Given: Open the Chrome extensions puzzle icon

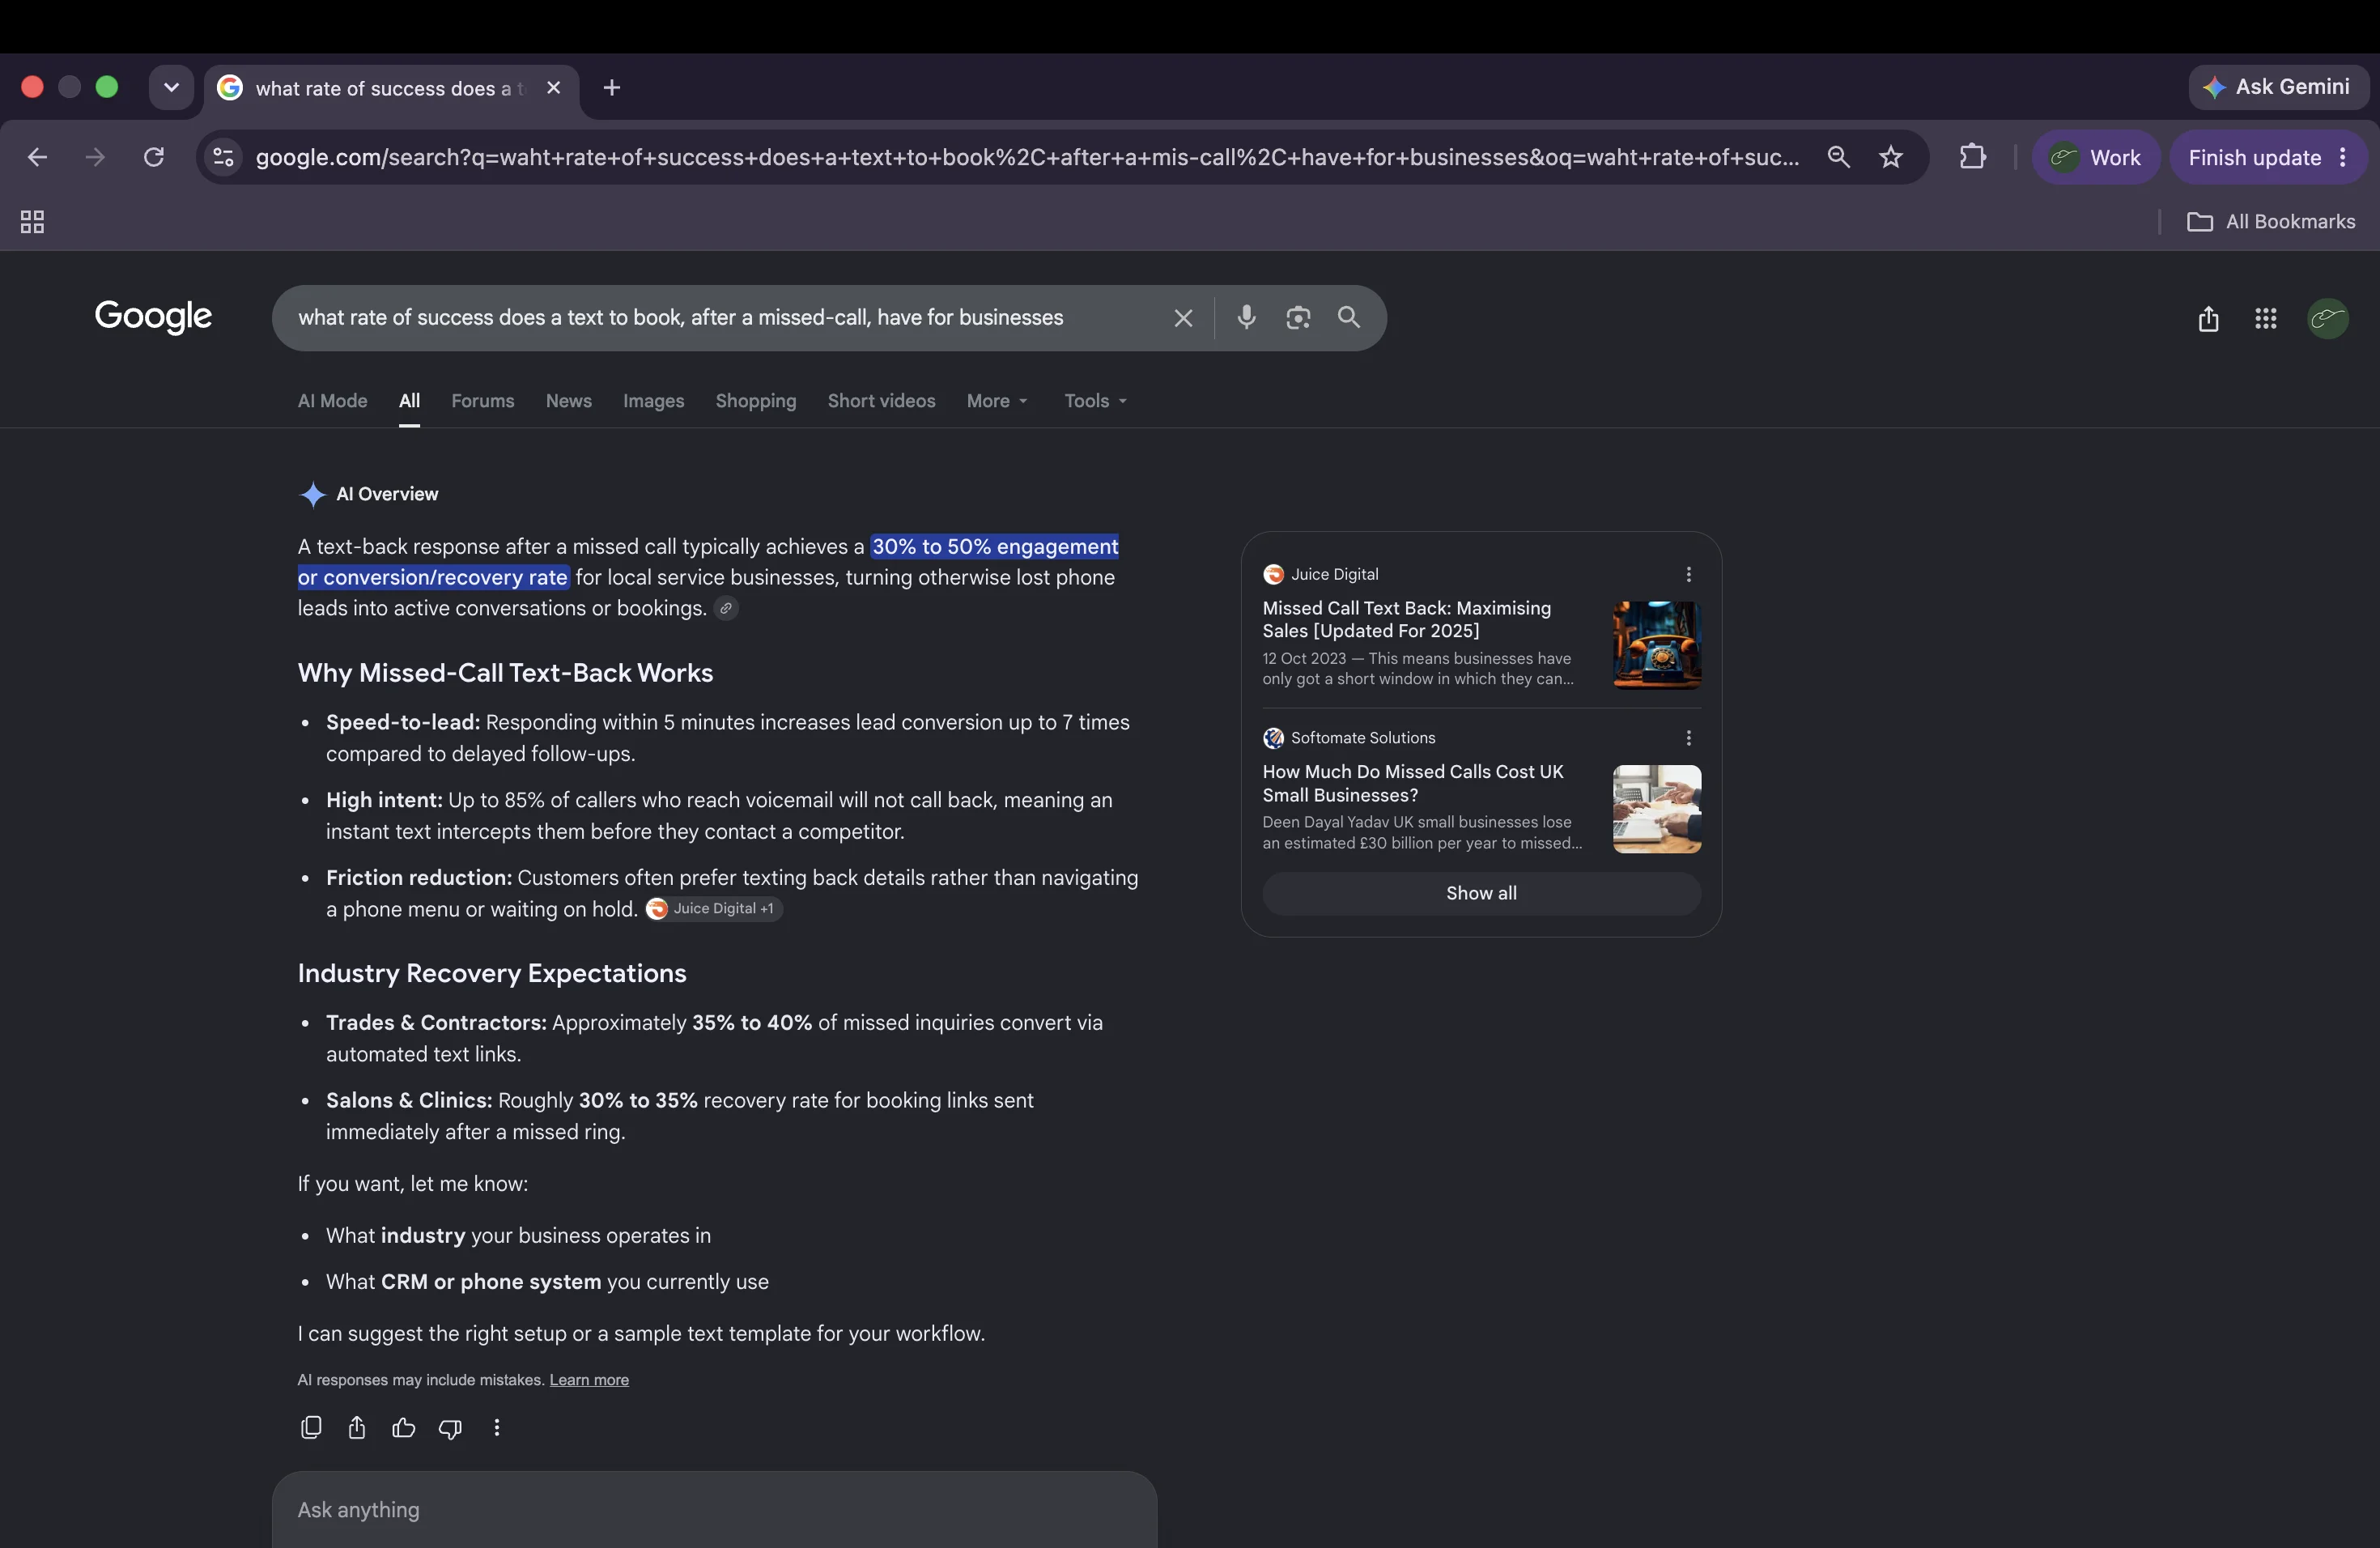Looking at the screenshot, I should pos(1972,157).
